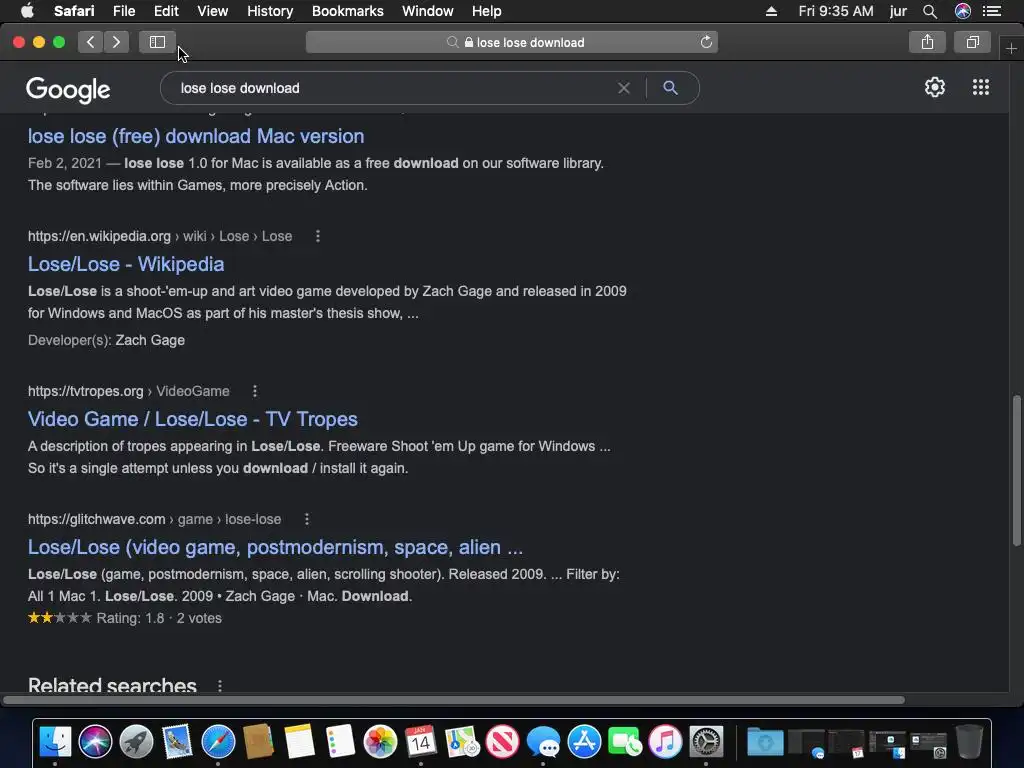
Task: Click the vertical page scrollbar thumb
Action: click(1016, 470)
